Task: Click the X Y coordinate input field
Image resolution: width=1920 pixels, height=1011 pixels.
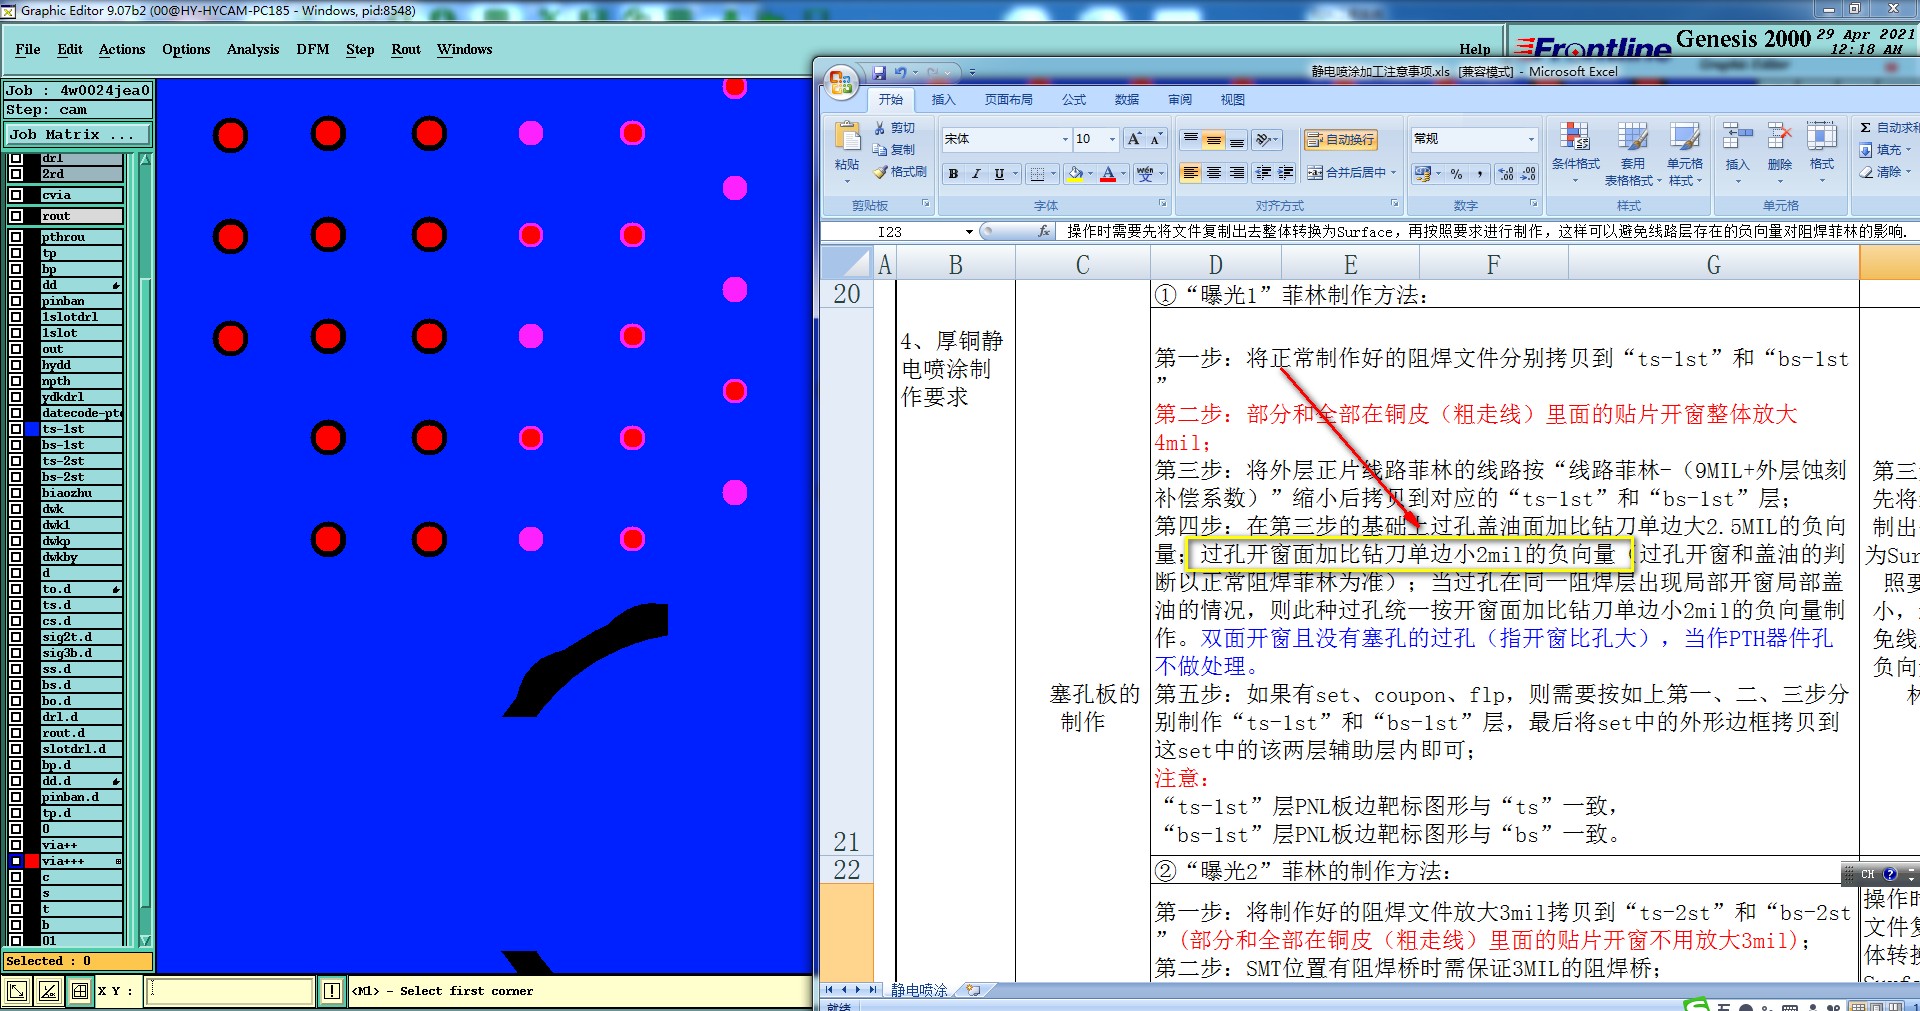Action: click(x=231, y=991)
